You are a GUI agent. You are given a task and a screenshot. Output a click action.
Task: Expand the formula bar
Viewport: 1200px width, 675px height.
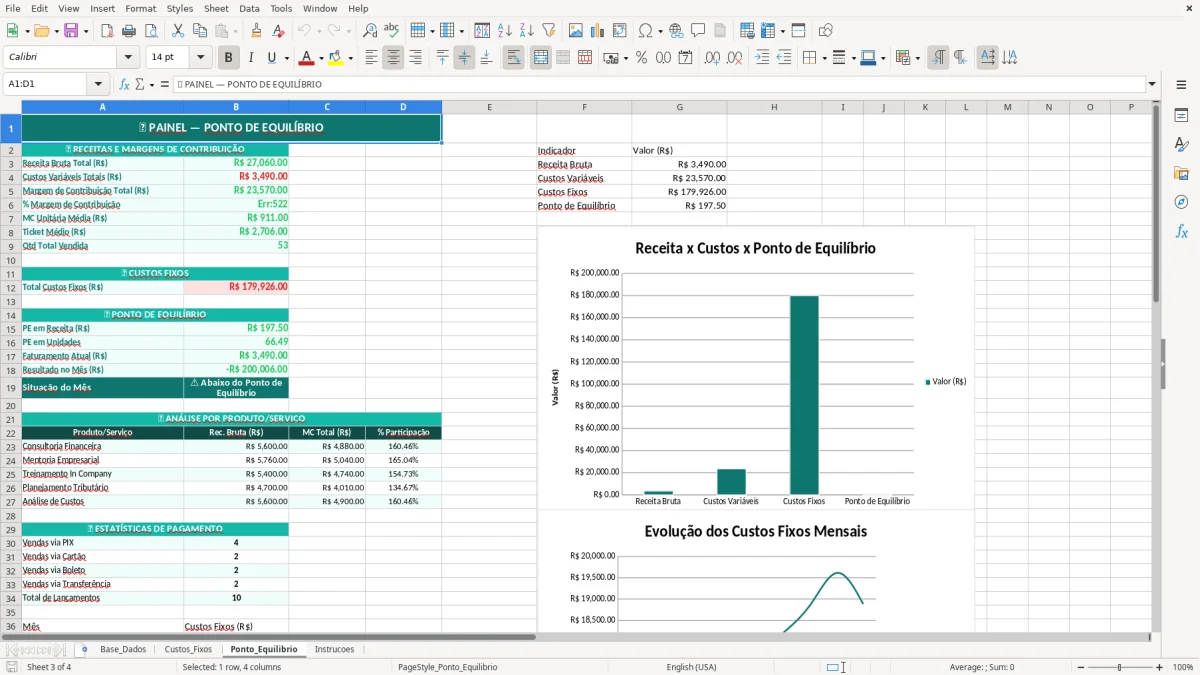[1152, 84]
